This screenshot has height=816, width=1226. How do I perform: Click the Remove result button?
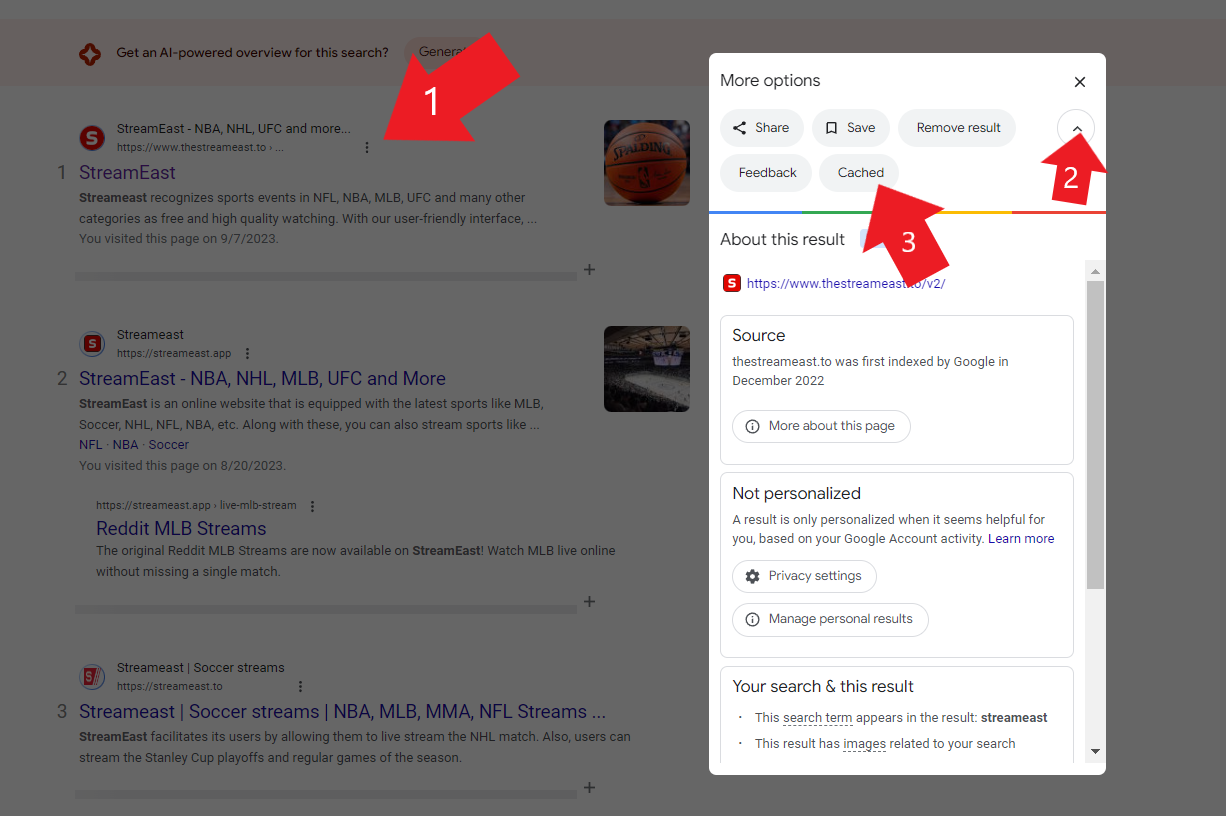tap(956, 128)
